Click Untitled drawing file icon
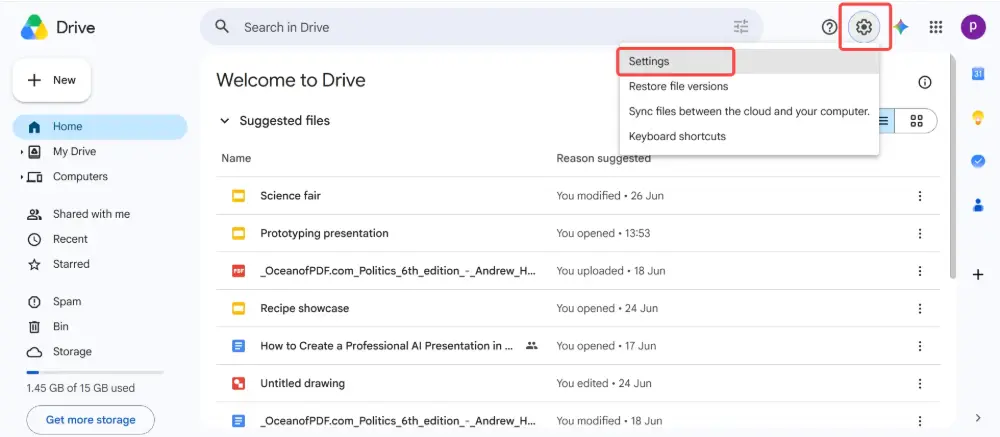The width and height of the screenshot is (1000, 437). 239,384
